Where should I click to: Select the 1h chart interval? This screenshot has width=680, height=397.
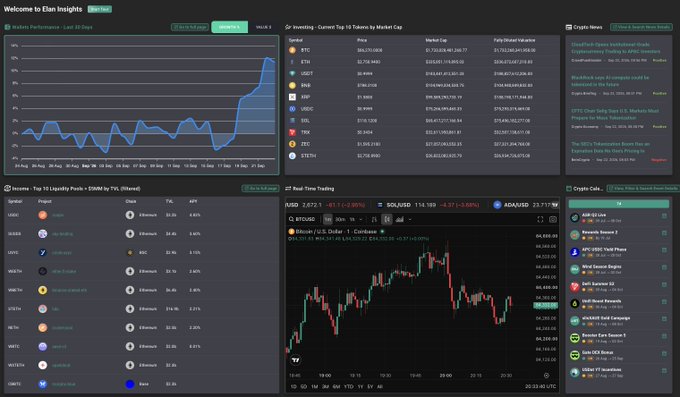(x=352, y=220)
